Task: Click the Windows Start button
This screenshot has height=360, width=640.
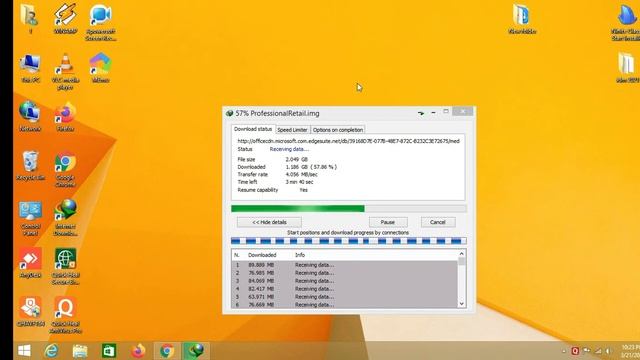Action: pyautogui.click(x=24, y=351)
